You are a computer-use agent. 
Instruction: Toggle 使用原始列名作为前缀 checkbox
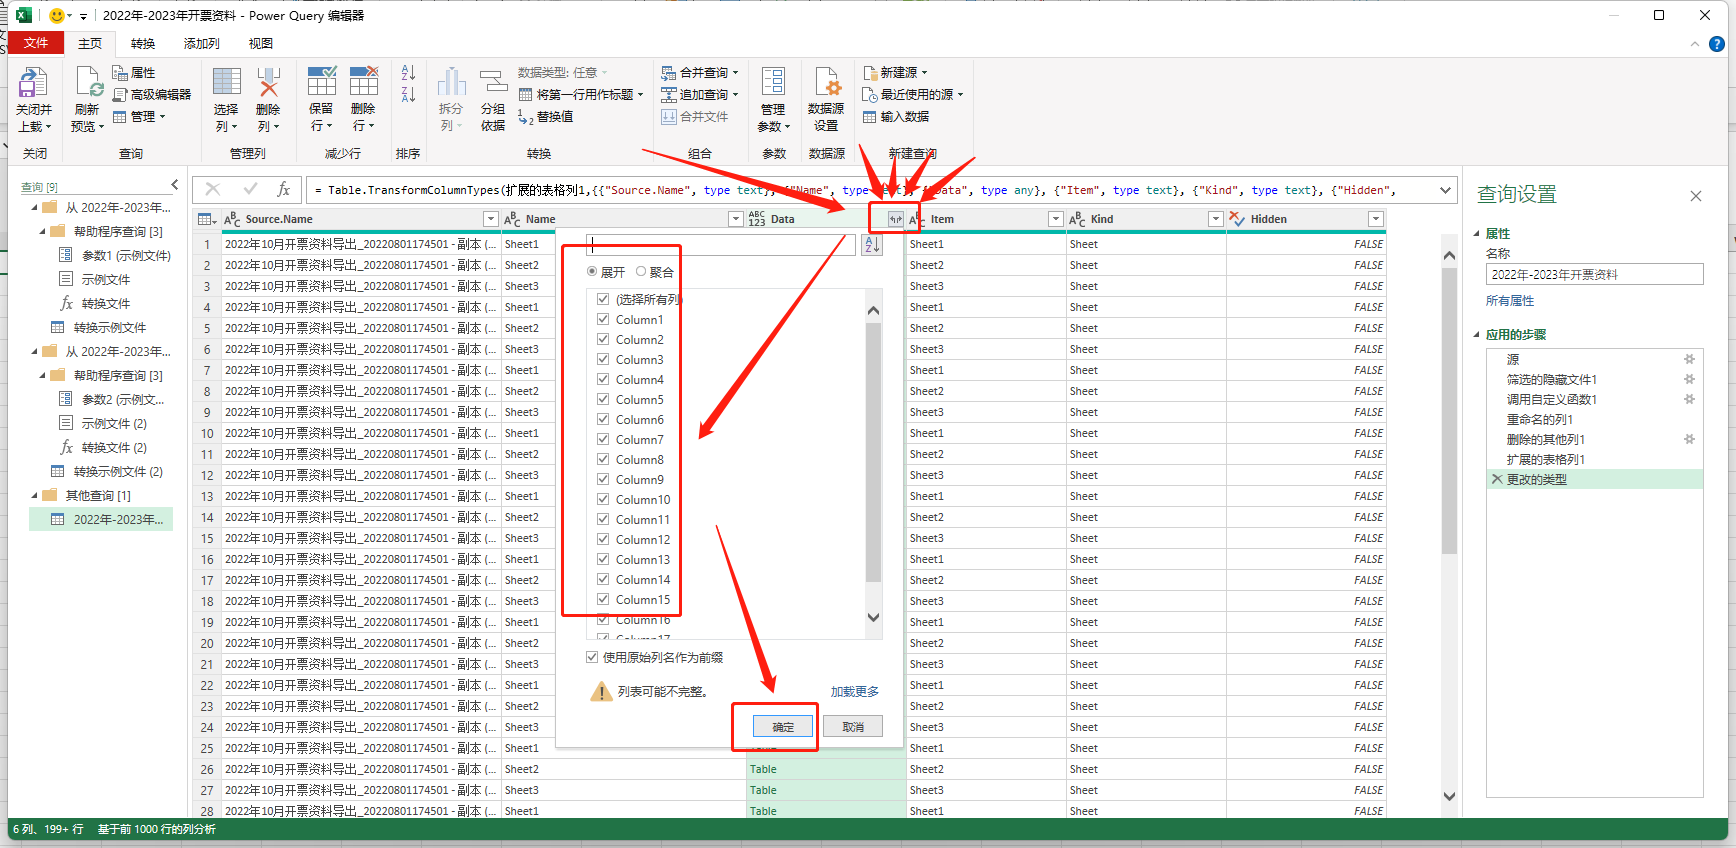point(592,657)
